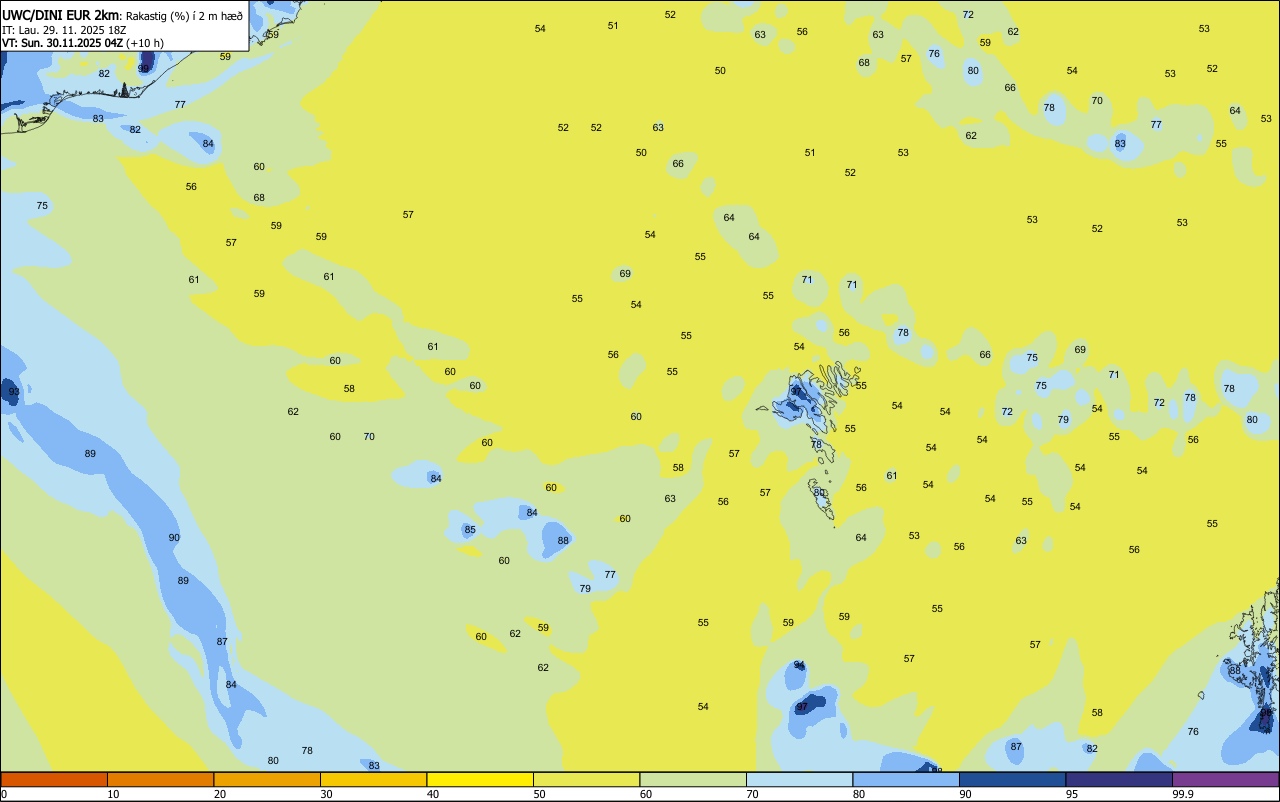Select the 40–50 bright yellow legend swatch
This screenshot has height=802, width=1280.
480,779
